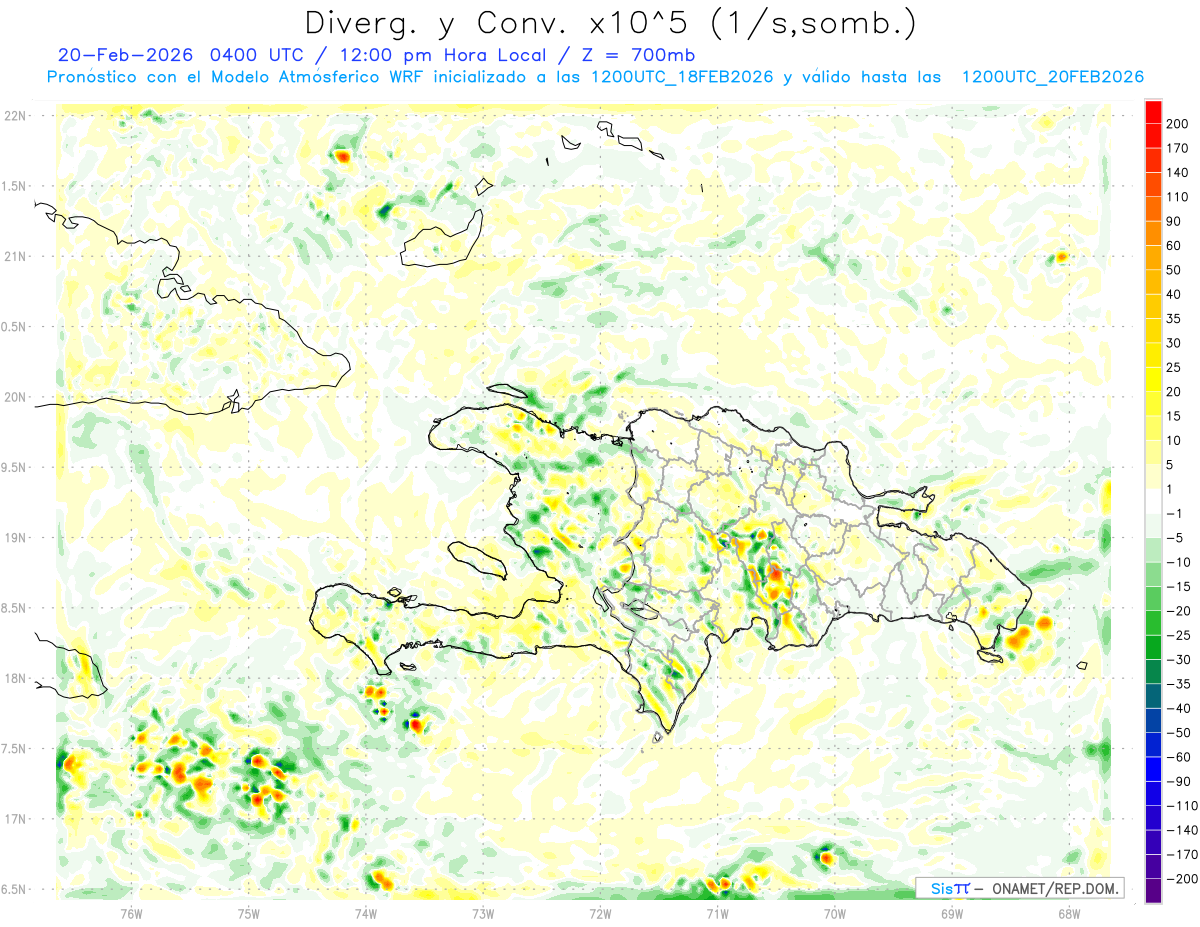This screenshot has width=1200, height=927.
Task: Click the 0.5N latitude axis label
Action: pos(15,327)
